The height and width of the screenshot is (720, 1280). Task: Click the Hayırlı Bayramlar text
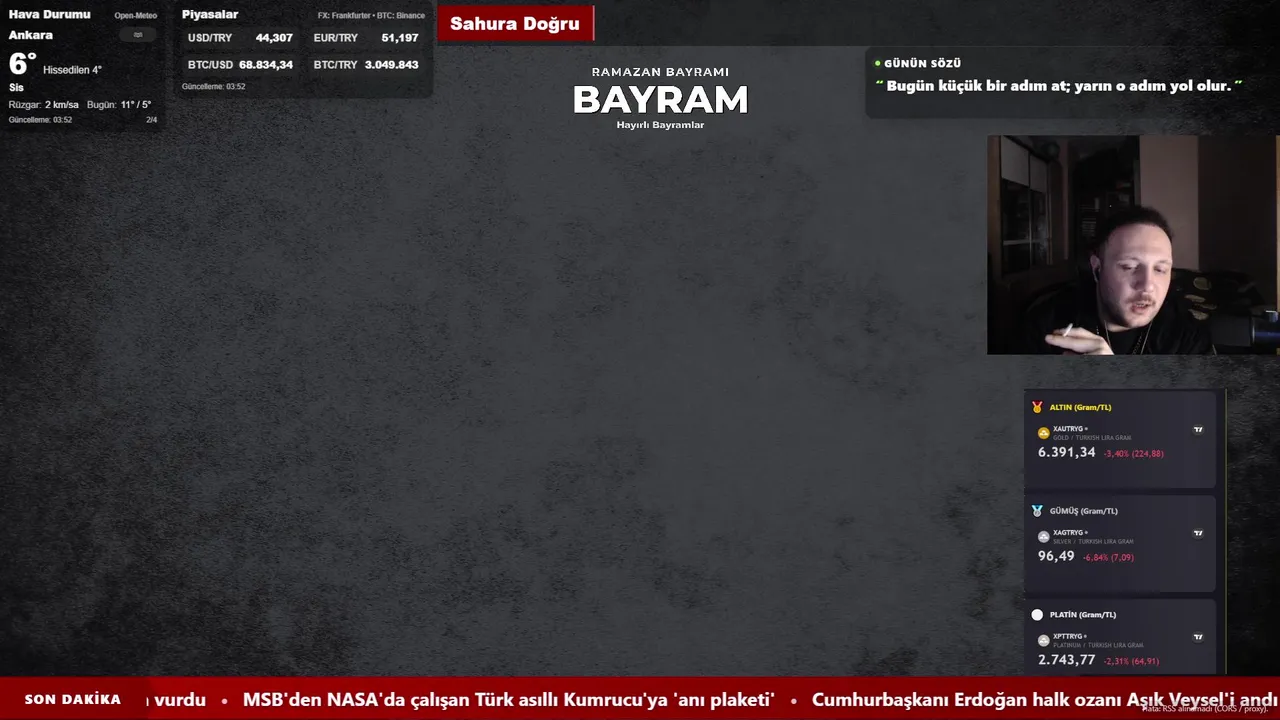click(x=660, y=125)
